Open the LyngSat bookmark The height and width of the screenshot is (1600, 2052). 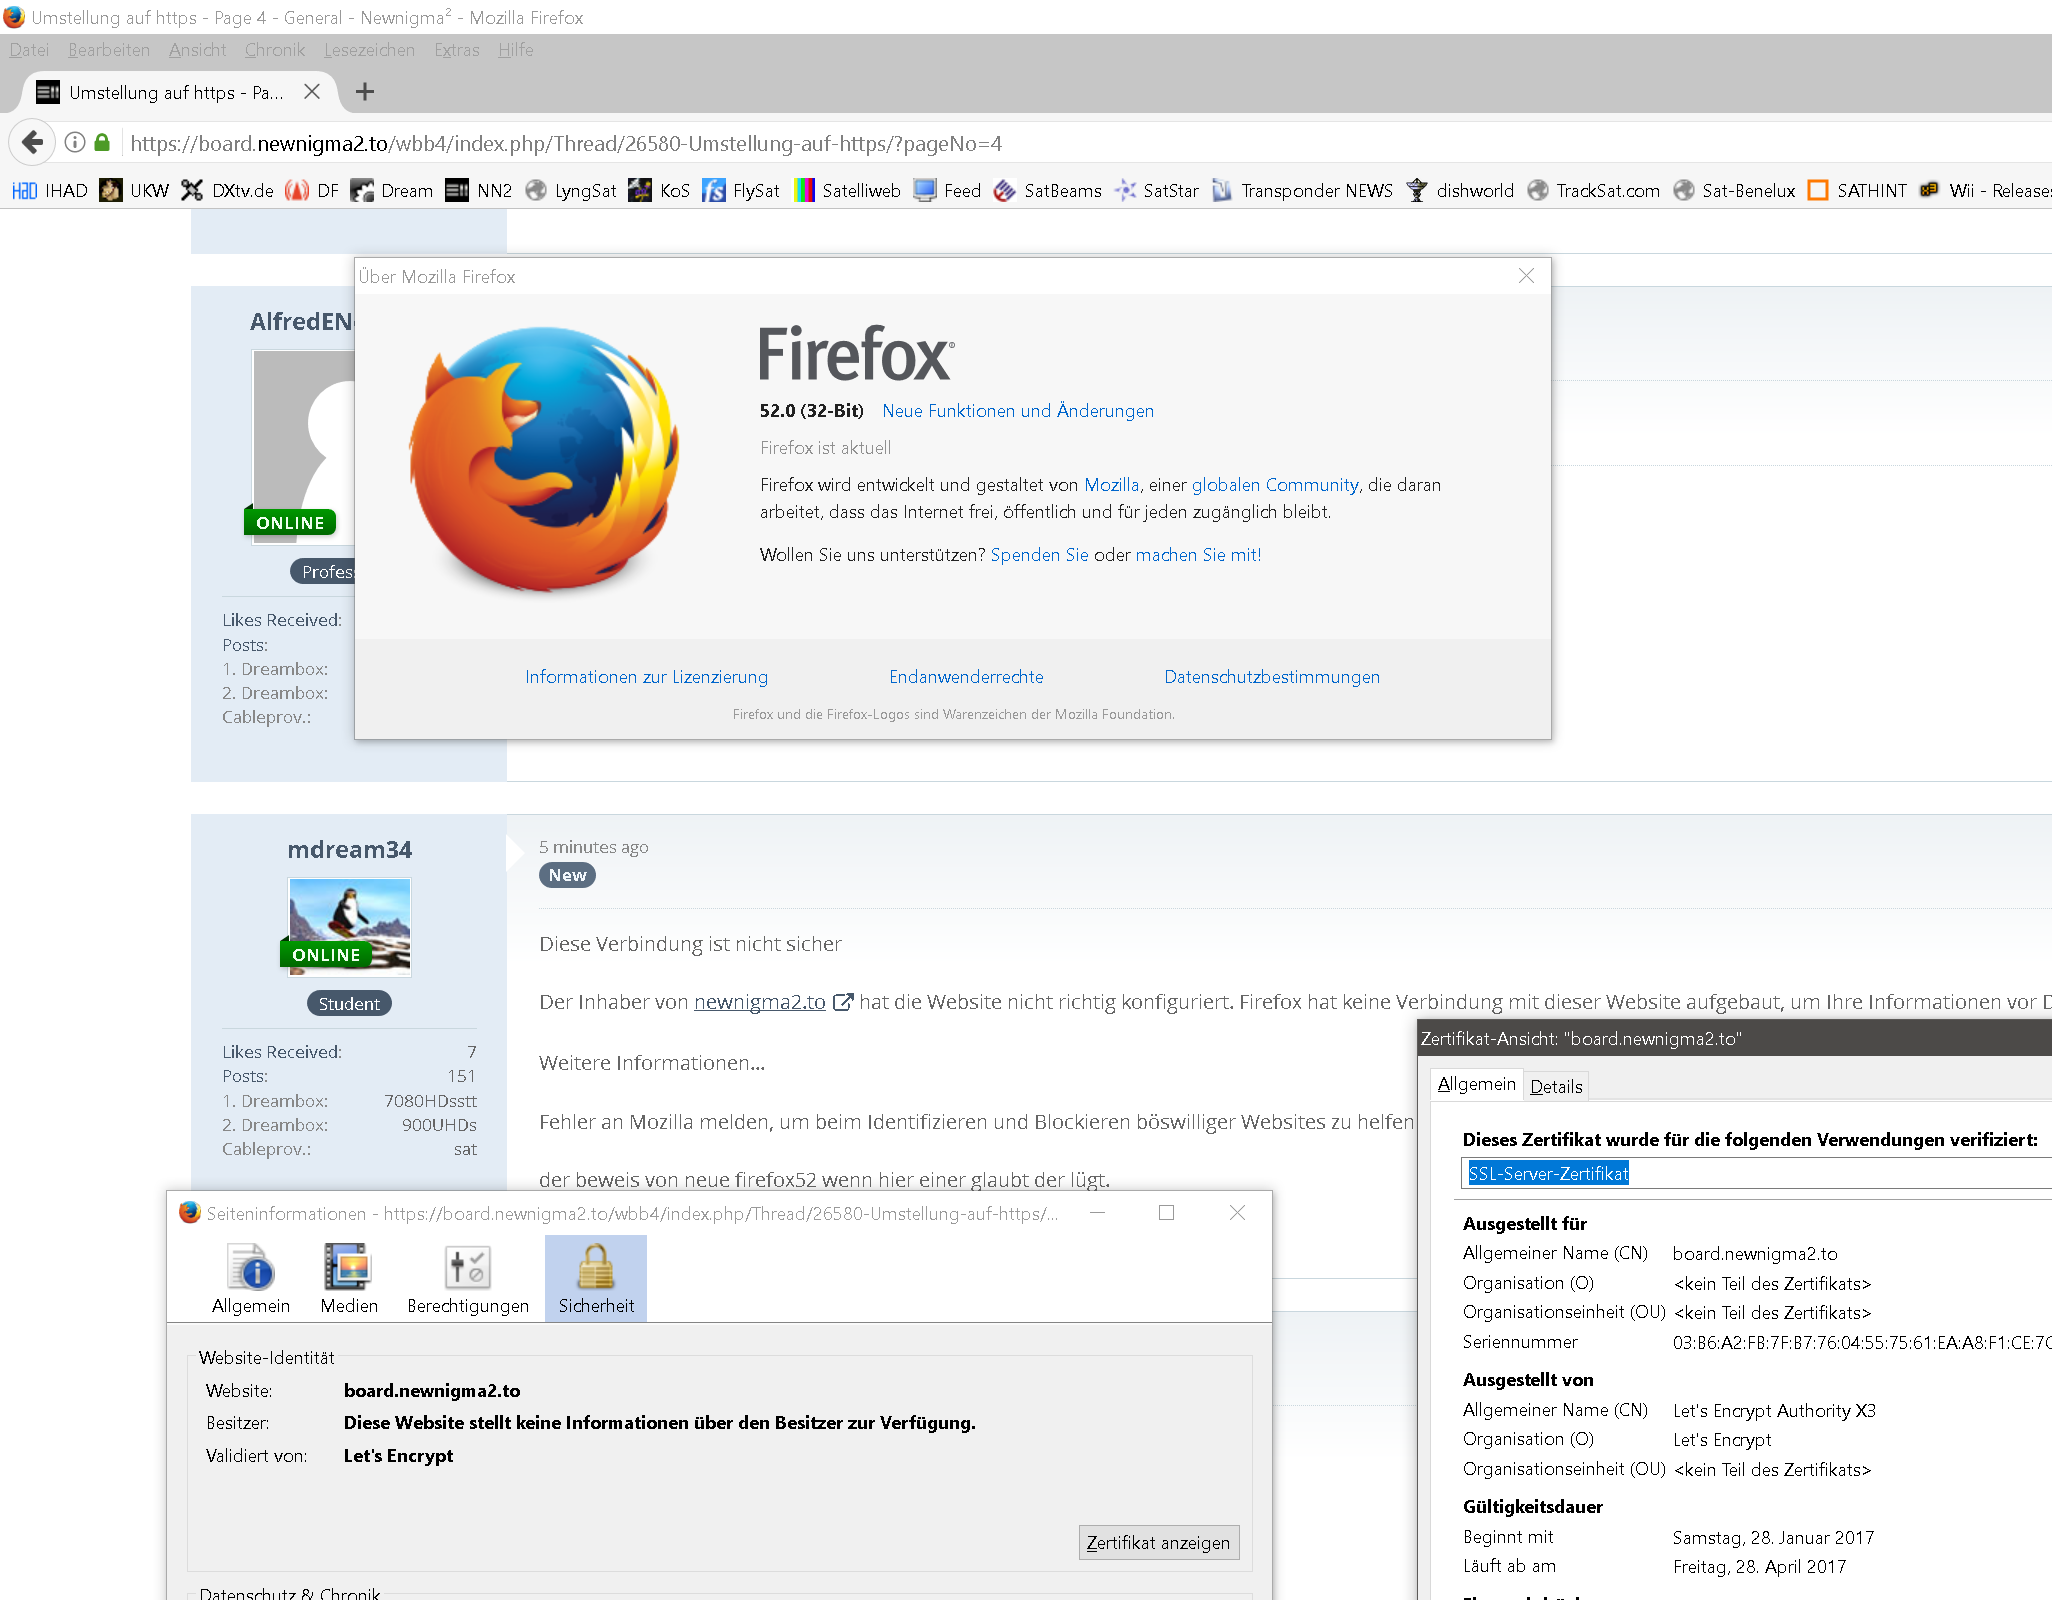tap(572, 191)
